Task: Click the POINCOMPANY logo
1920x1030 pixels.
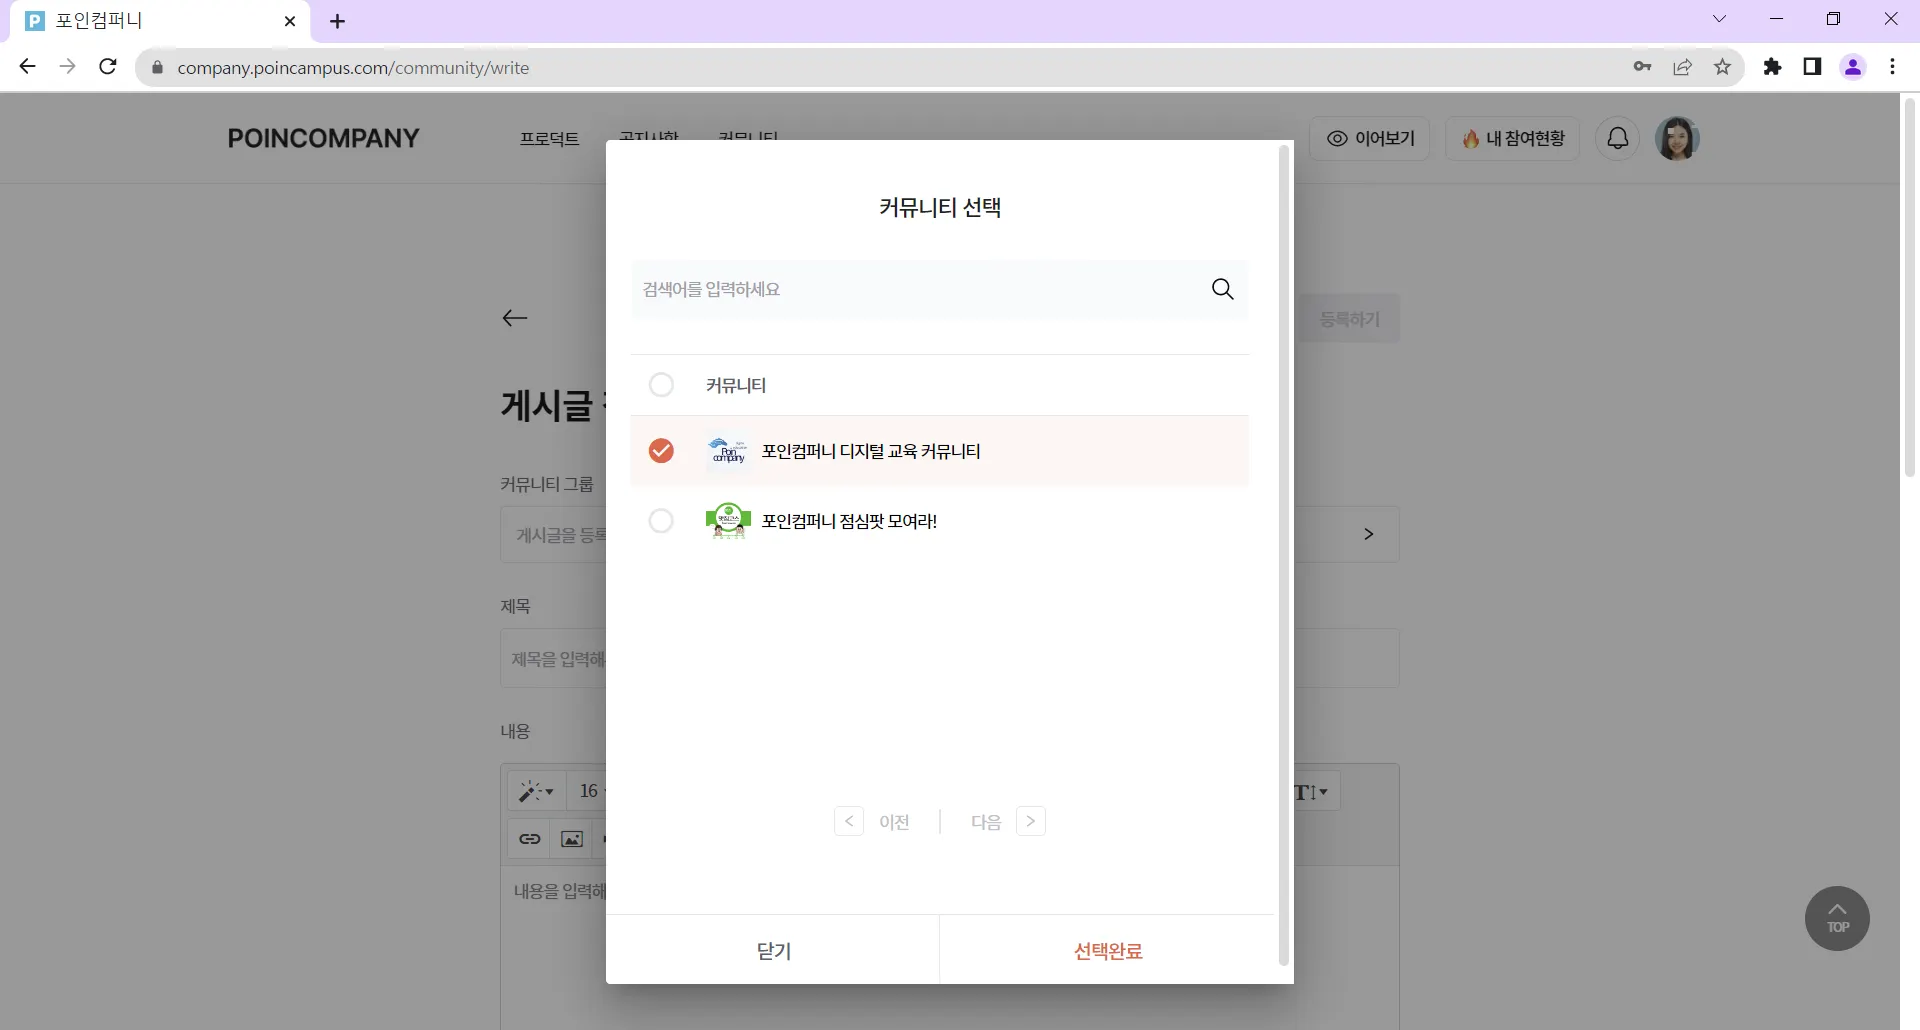Action: (323, 138)
